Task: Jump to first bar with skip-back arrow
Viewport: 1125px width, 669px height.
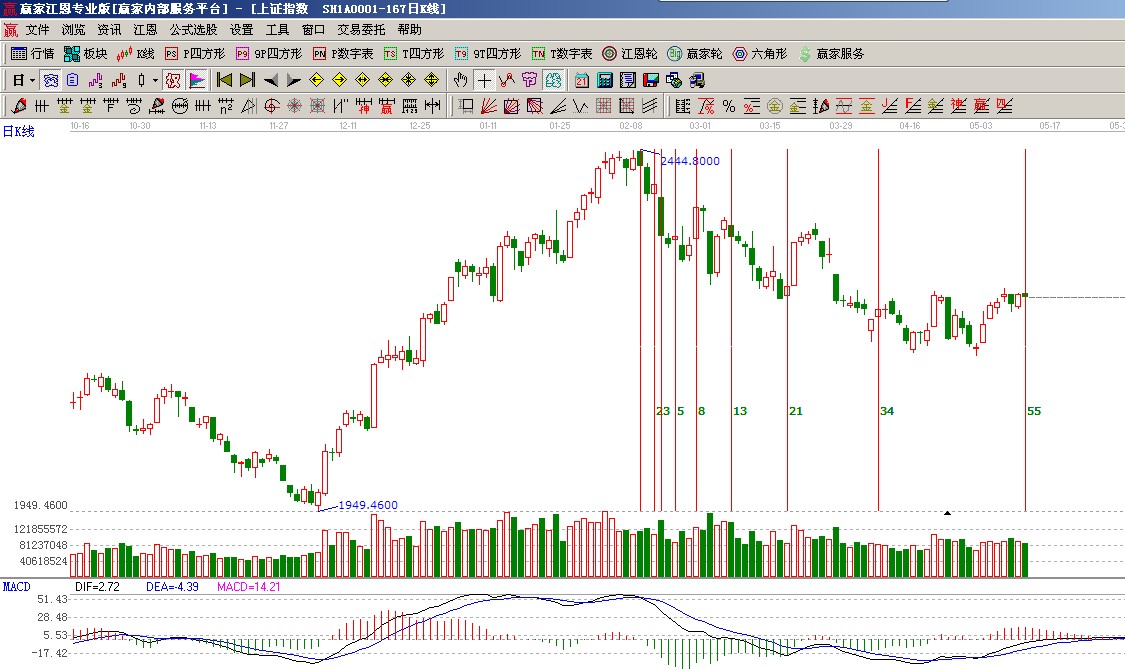Action: point(225,80)
